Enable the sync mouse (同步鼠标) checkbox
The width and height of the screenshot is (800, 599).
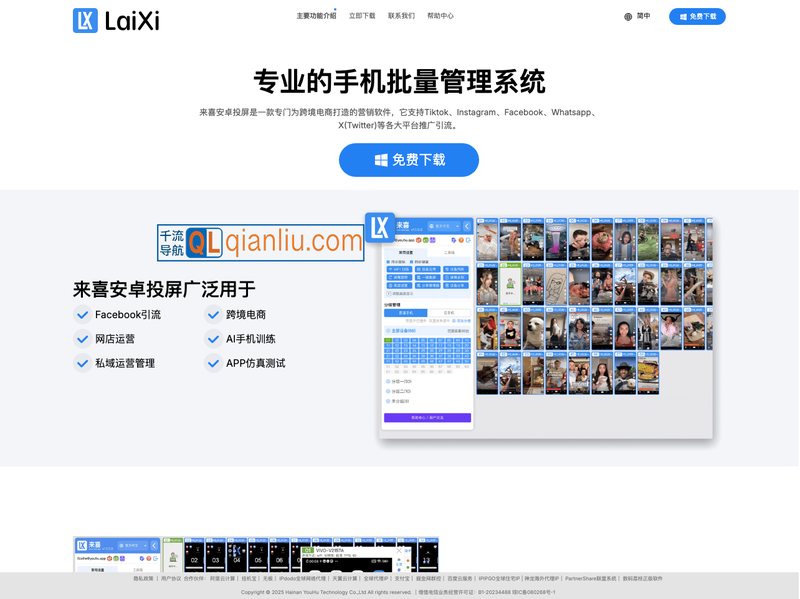tap(388, 262)
